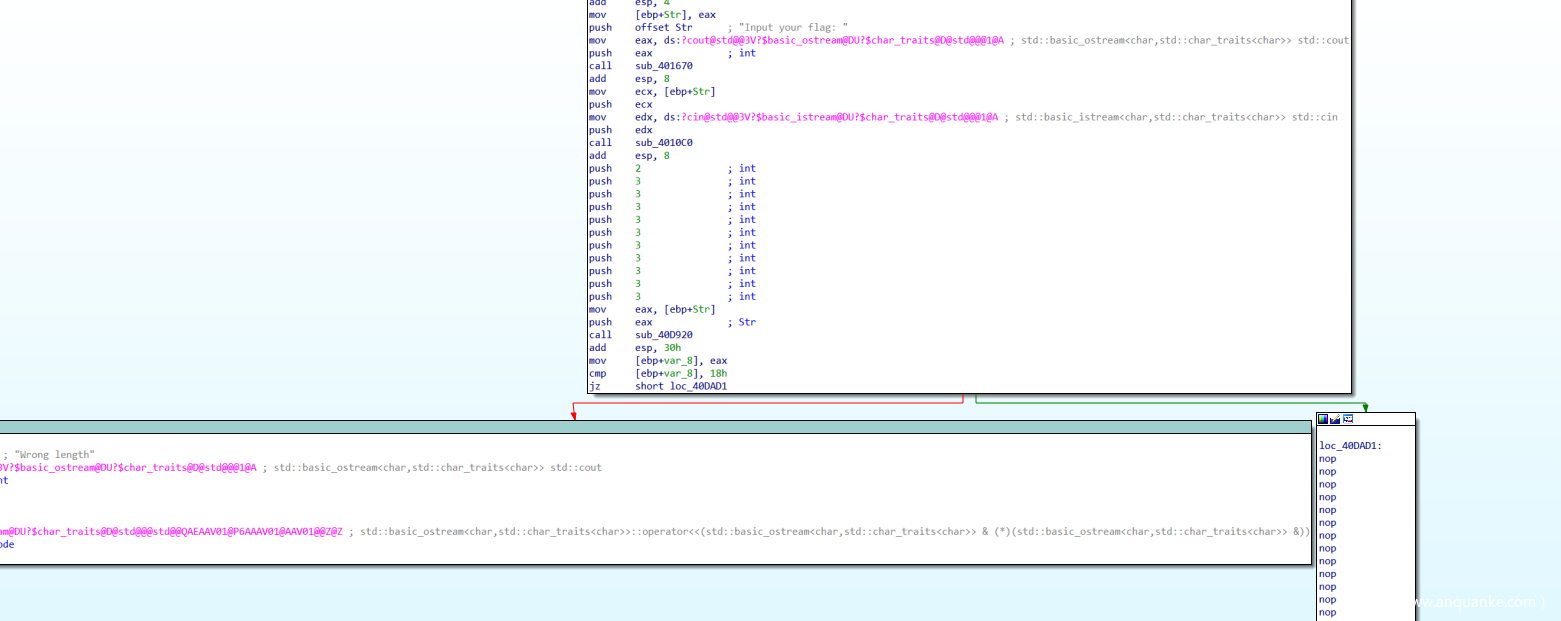Select the sub_401670 call target
The width and height of the screenshot is (1561, 621).
tap(663, 66)
